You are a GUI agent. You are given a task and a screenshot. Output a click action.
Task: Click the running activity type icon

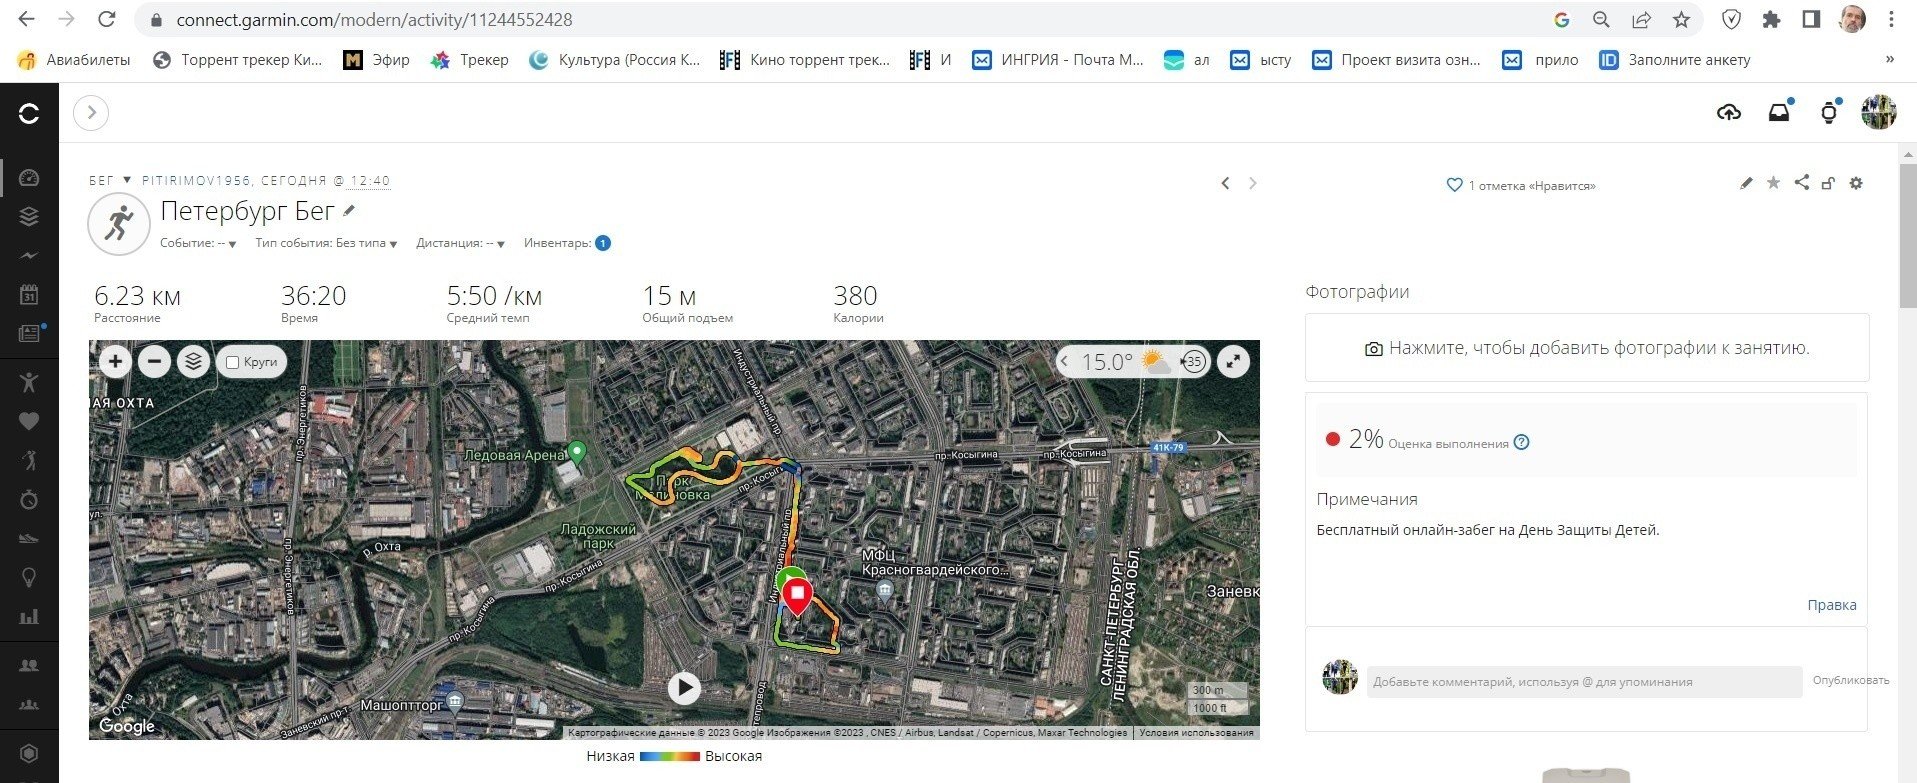[x=119, y=224]
